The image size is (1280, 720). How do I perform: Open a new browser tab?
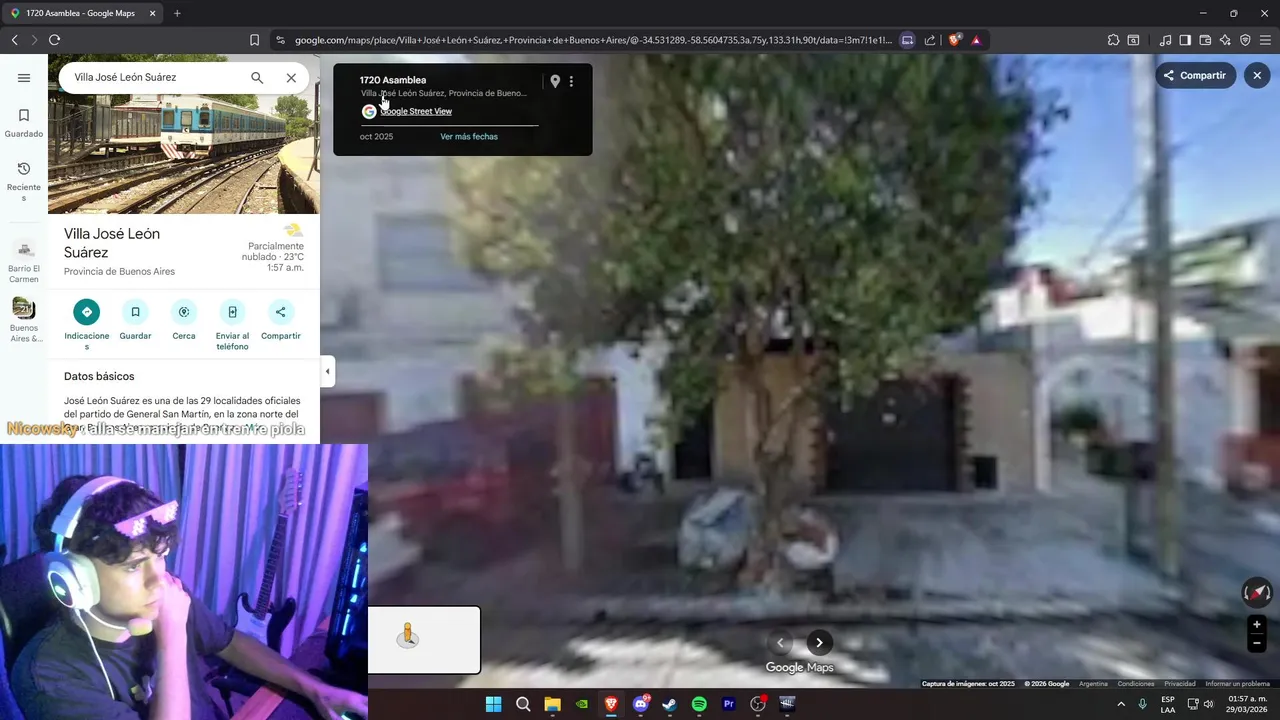177,13
